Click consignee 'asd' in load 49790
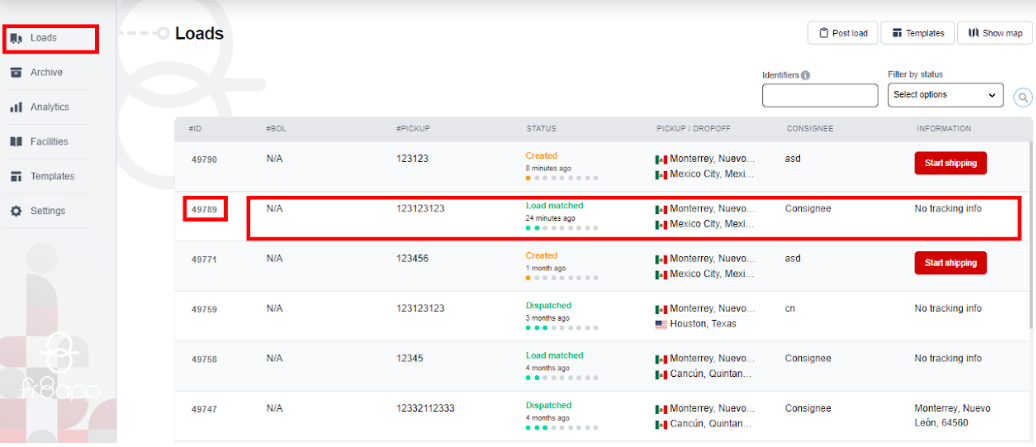The image size is (1036, 447). pyautogui.click(x=792, y=158)
